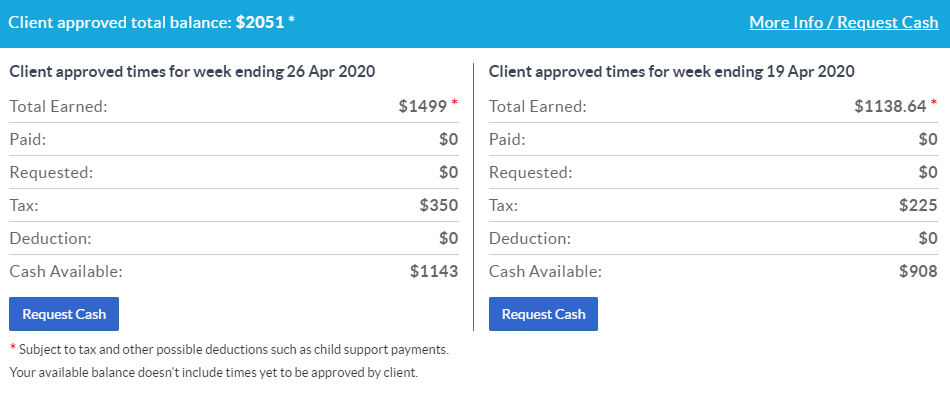Image resolution: width=950 pixels, height=394 pixels.
Task: Select the Client approved total balance $2051 text
Action: tap(151, 22)
